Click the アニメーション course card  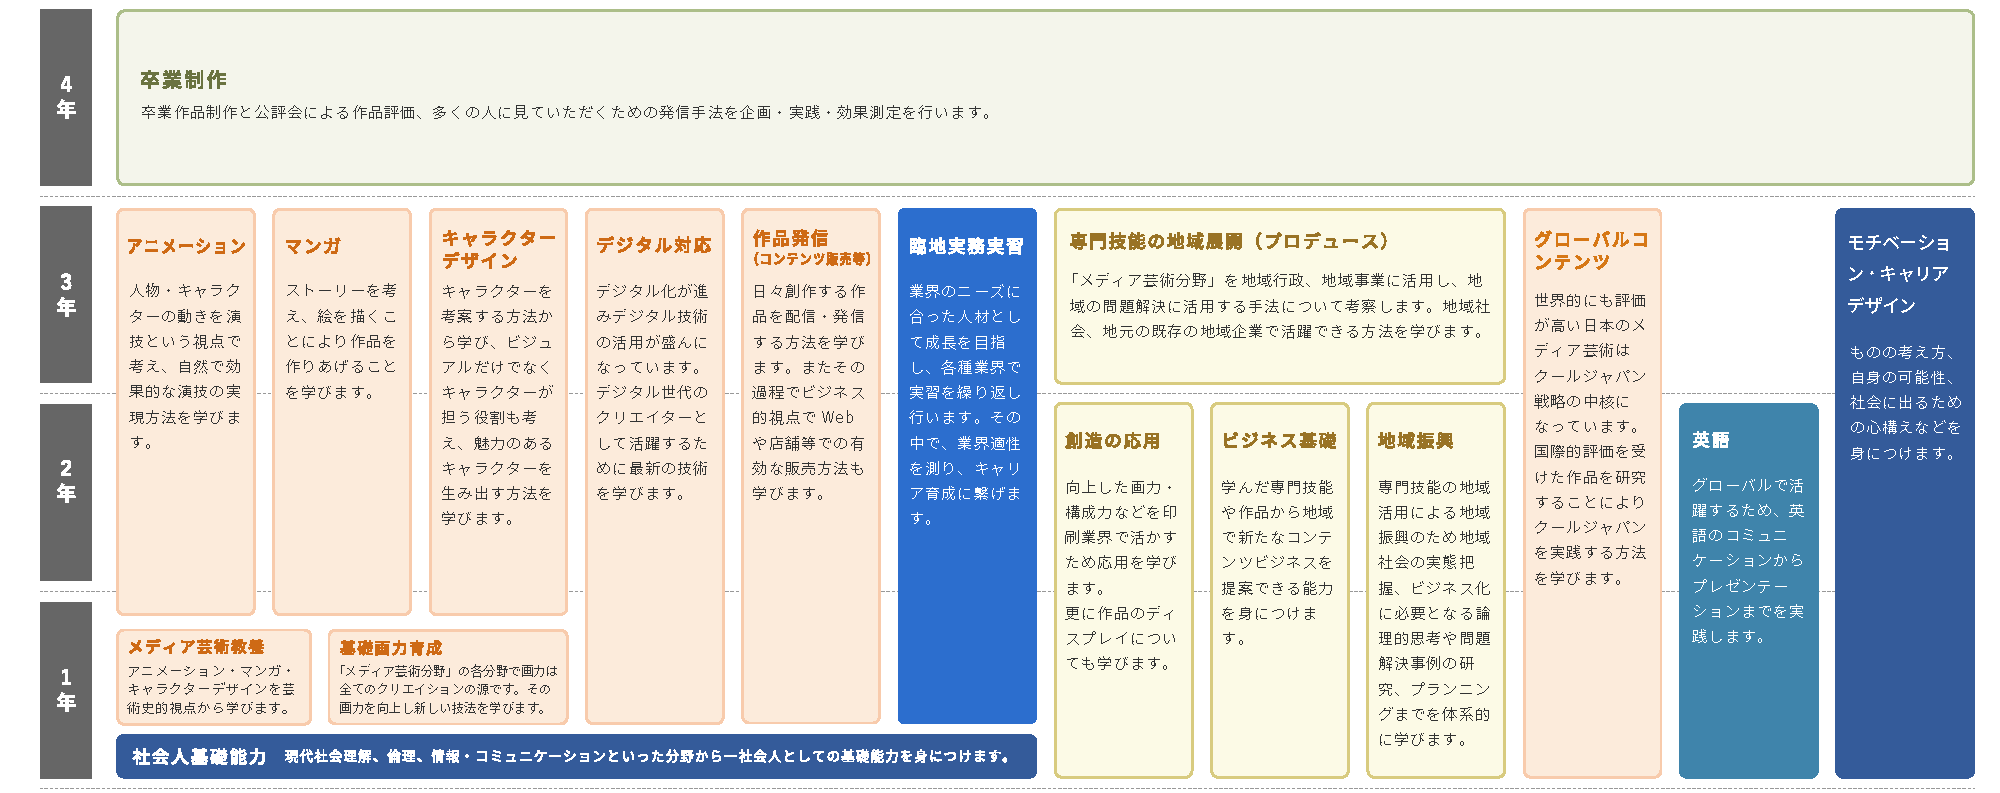[x=186, y=410]
